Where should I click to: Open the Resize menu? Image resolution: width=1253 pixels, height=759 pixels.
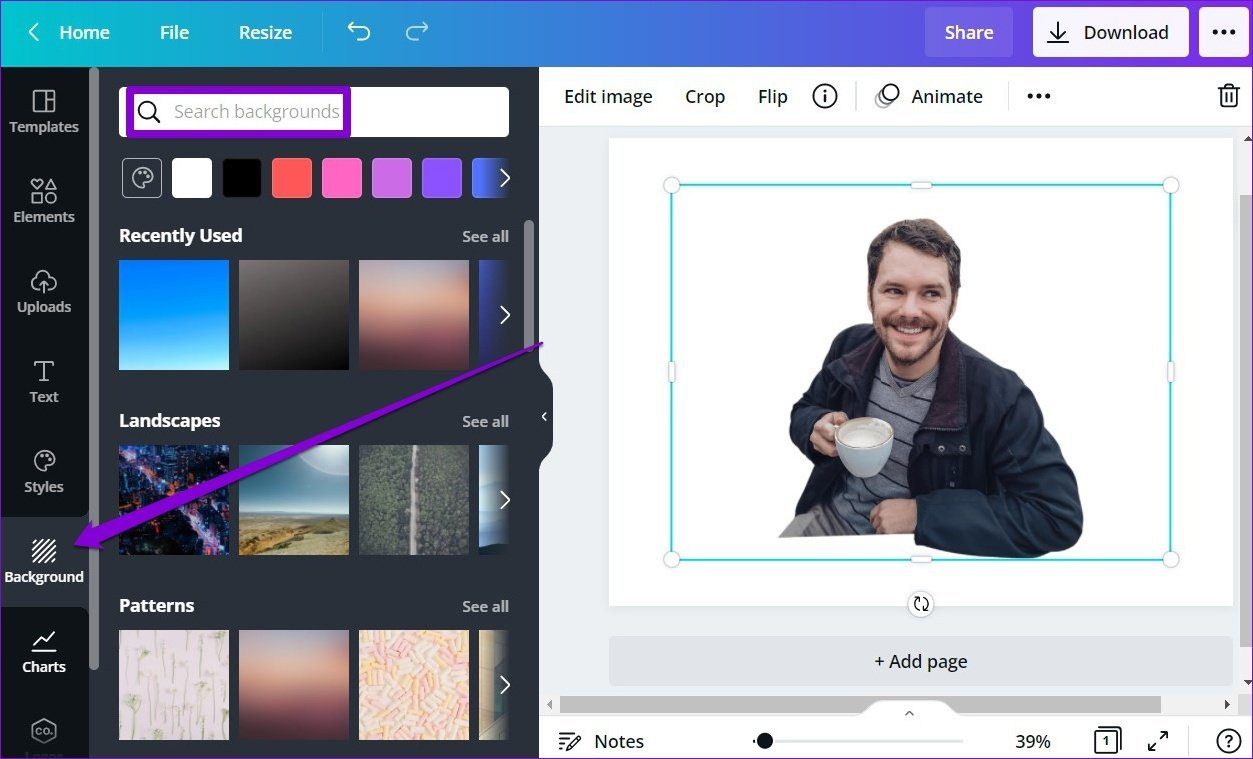click(265, 32)
